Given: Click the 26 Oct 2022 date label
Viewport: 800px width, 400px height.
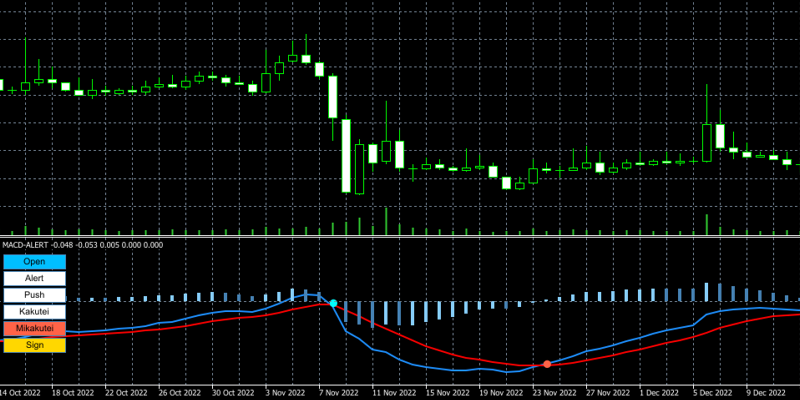Looking at the screenshot, I should point(180,393).
